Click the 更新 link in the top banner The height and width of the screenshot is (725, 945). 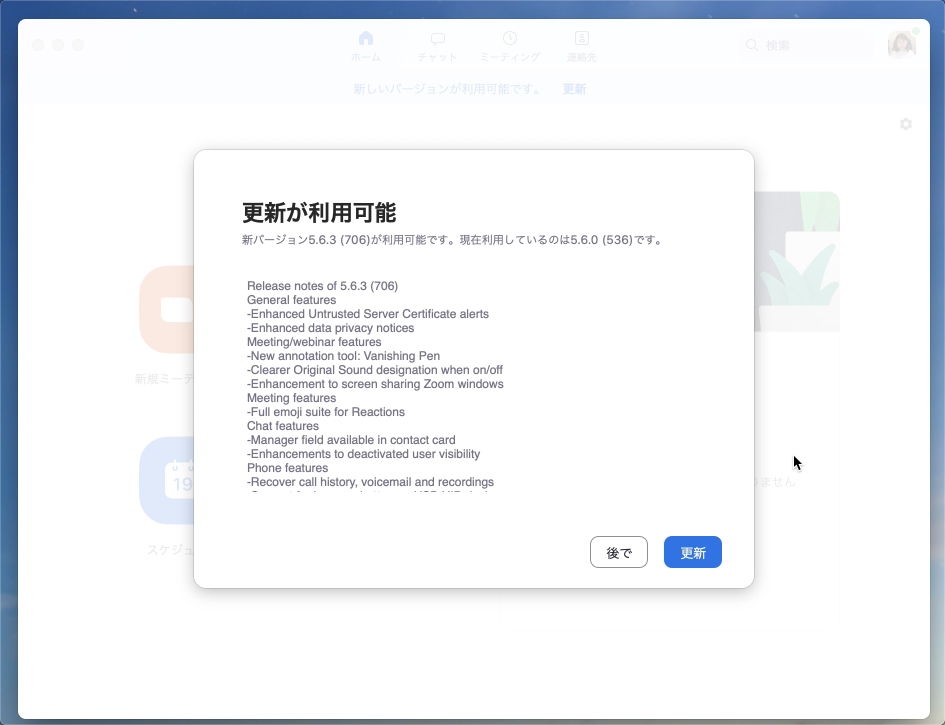tap(574, 89)
